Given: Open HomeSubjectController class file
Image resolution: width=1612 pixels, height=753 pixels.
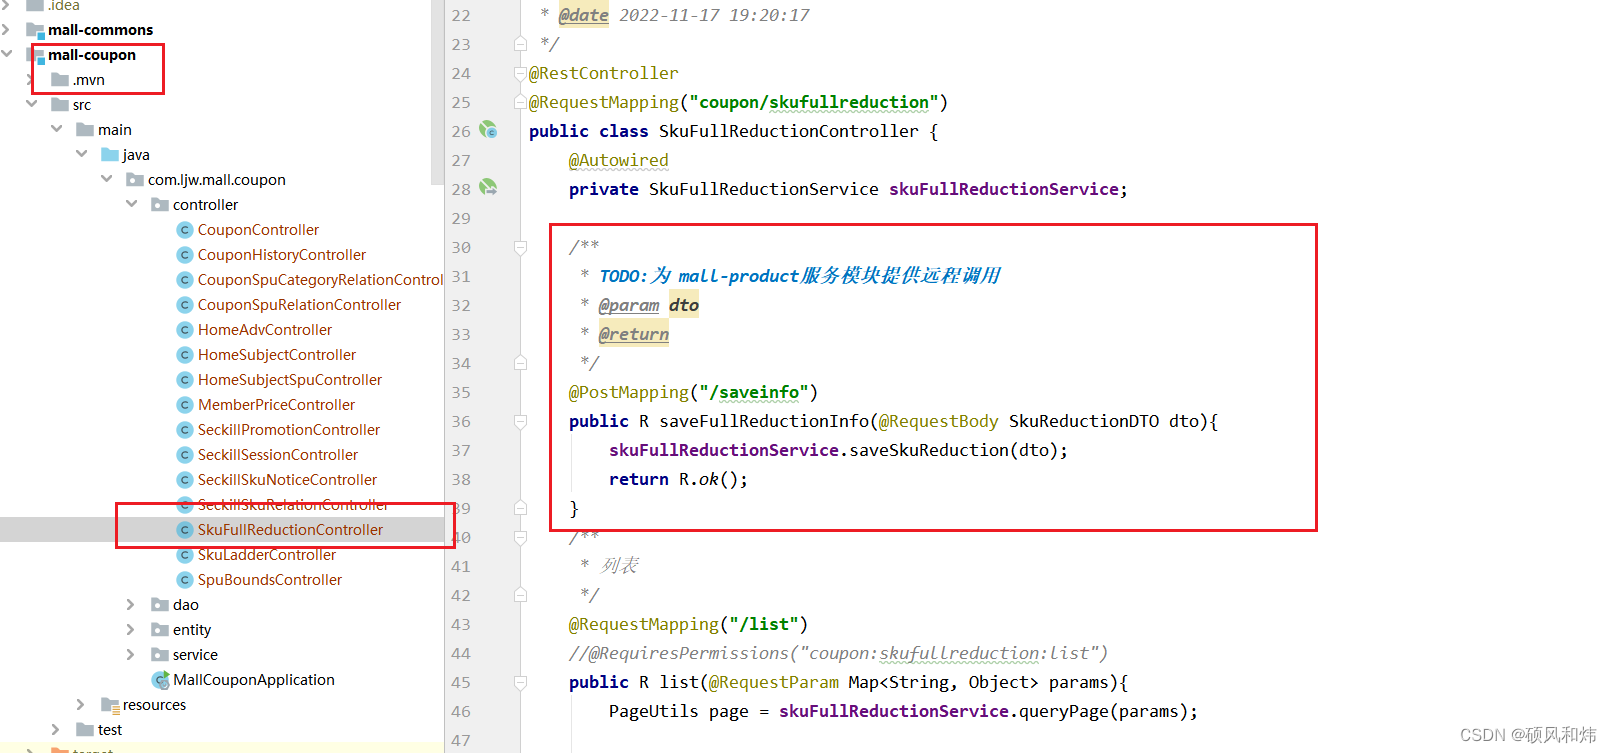Looking at the screenshot, I should tap(277, 355).
